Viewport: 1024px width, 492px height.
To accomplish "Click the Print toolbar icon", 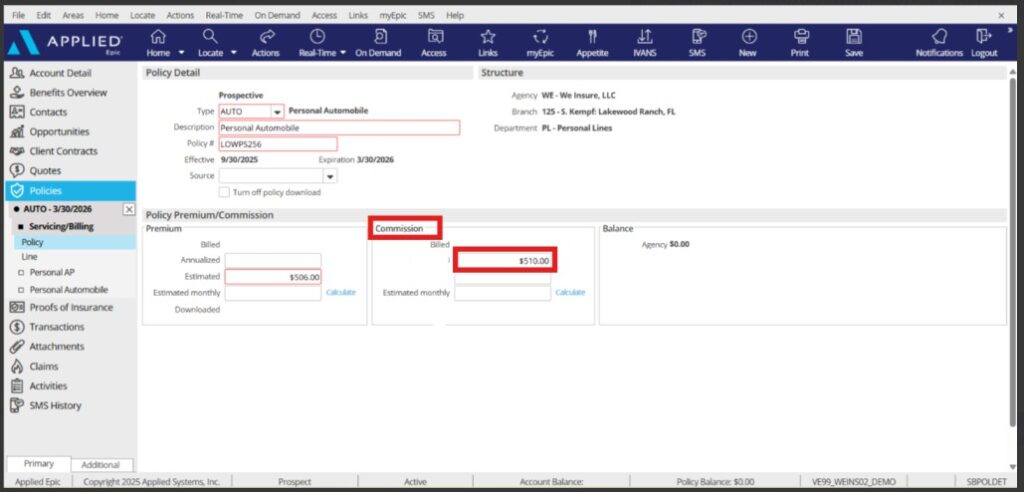I will pyautogui.click(x=800, y=41).
